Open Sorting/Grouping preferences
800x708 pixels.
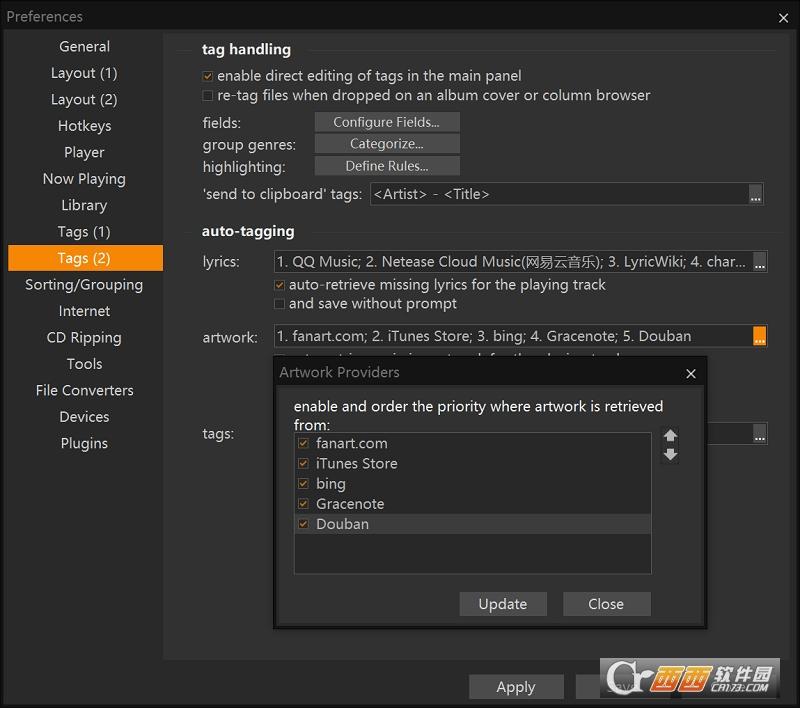click(x=85, y=285)
